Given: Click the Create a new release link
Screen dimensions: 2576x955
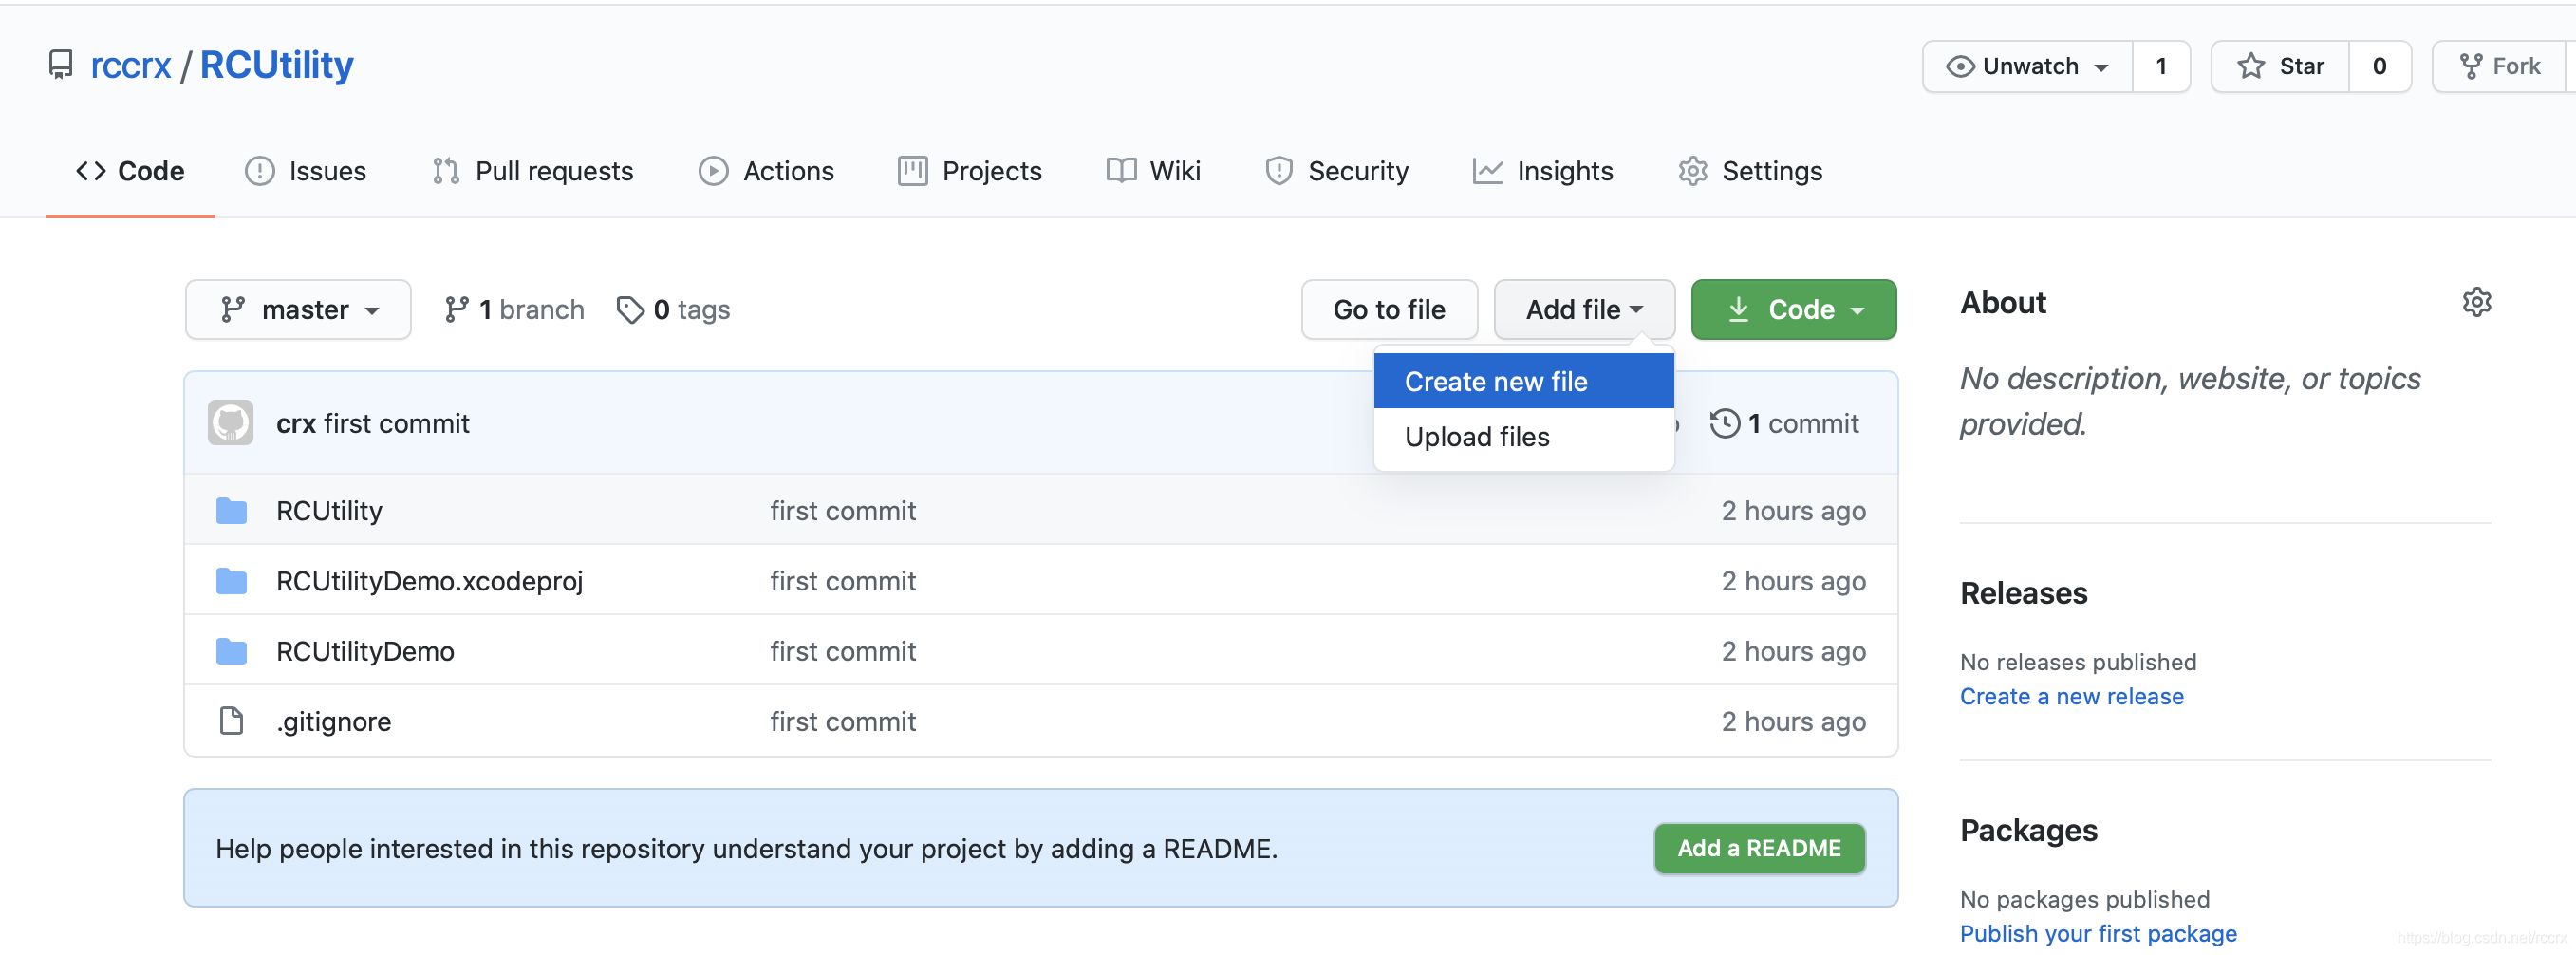Looking at the screenshot, I should [2071, 696].
